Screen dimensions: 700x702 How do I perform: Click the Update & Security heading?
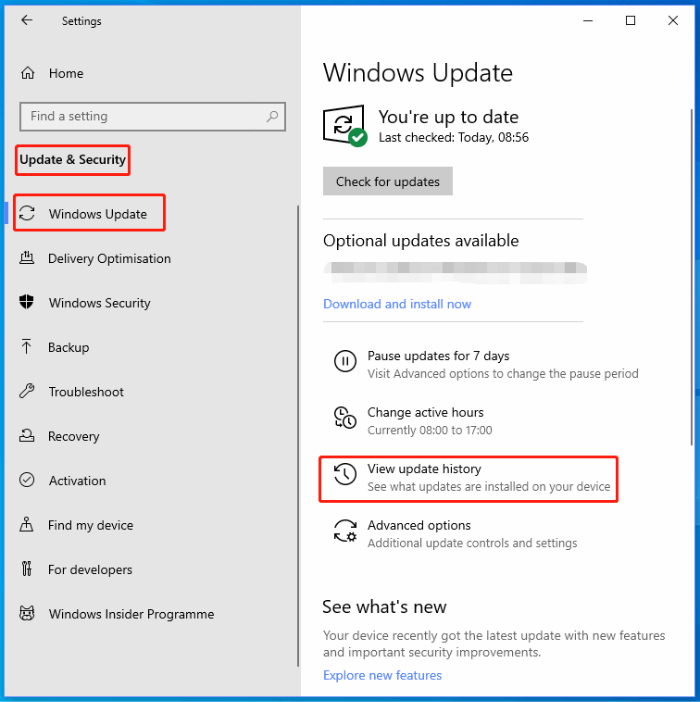(73, 160)
